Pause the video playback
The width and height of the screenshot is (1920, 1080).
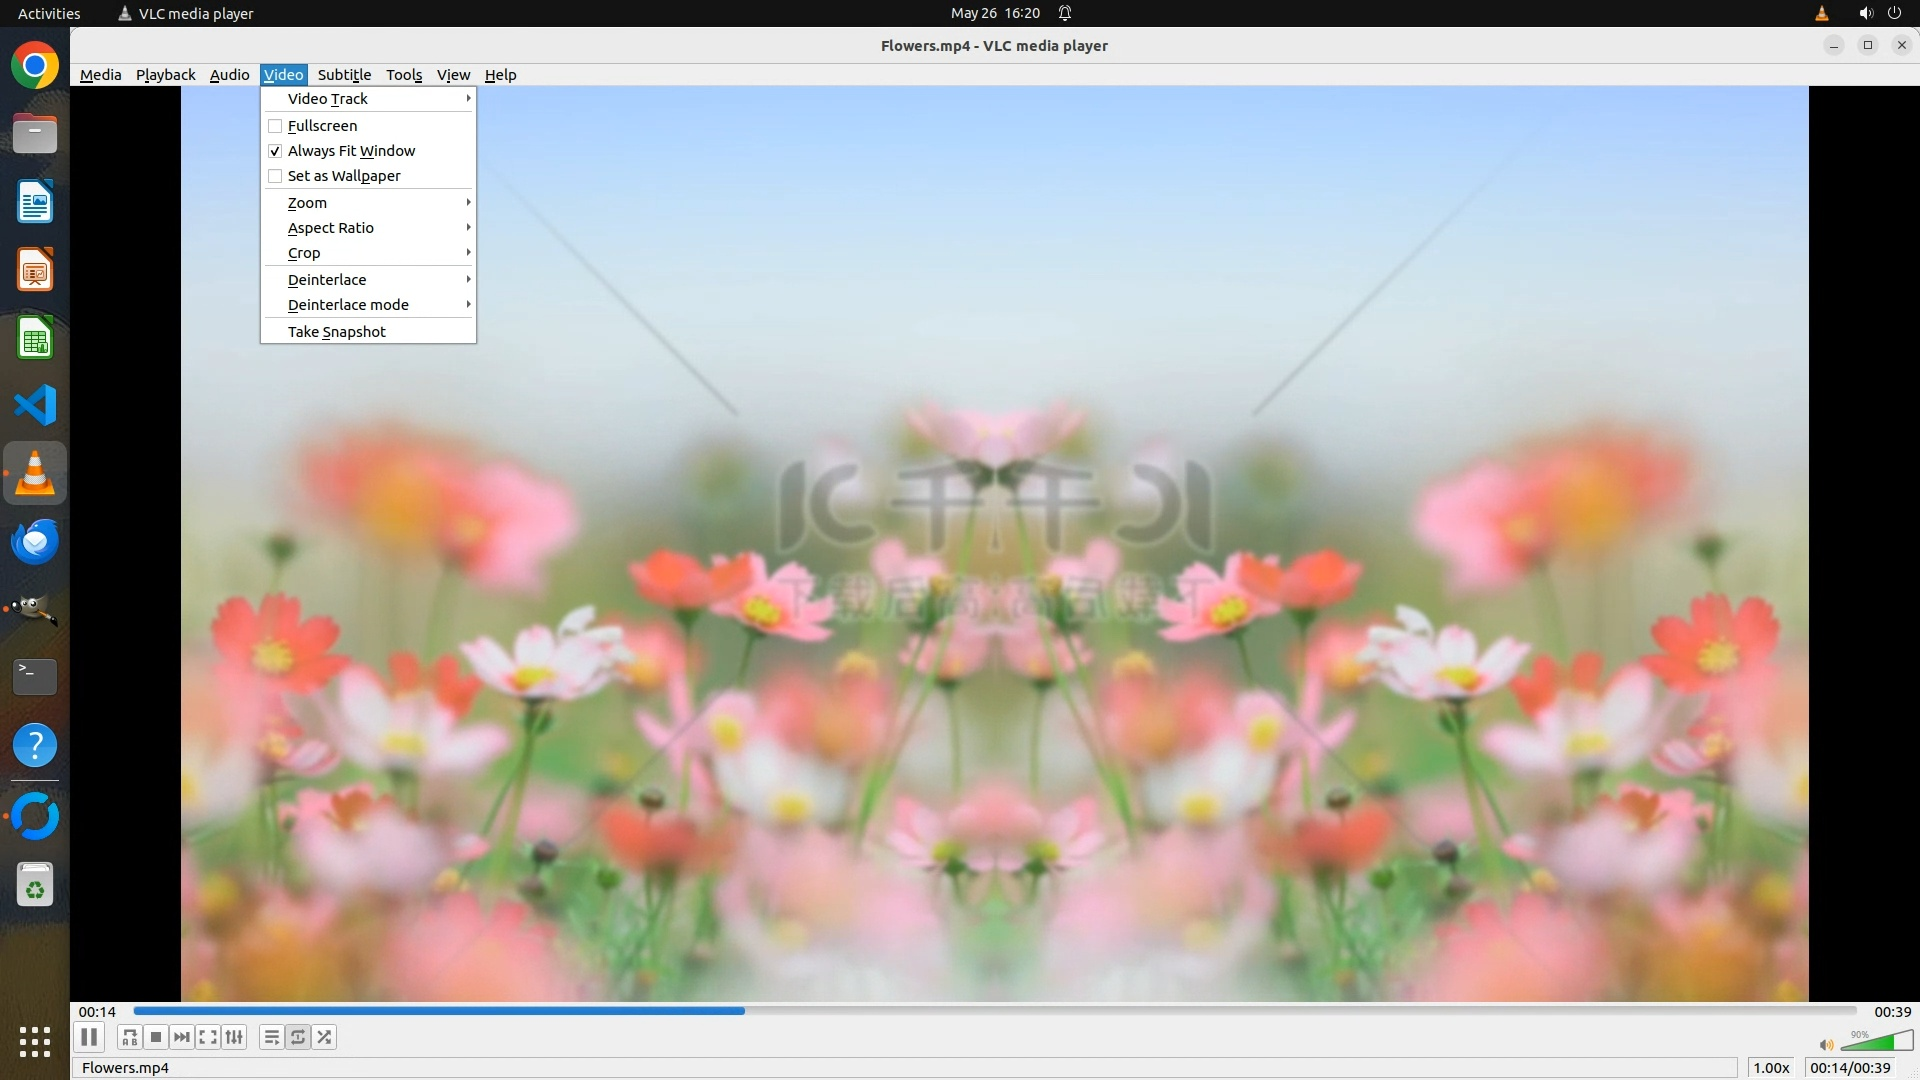tap(89, 1037)
